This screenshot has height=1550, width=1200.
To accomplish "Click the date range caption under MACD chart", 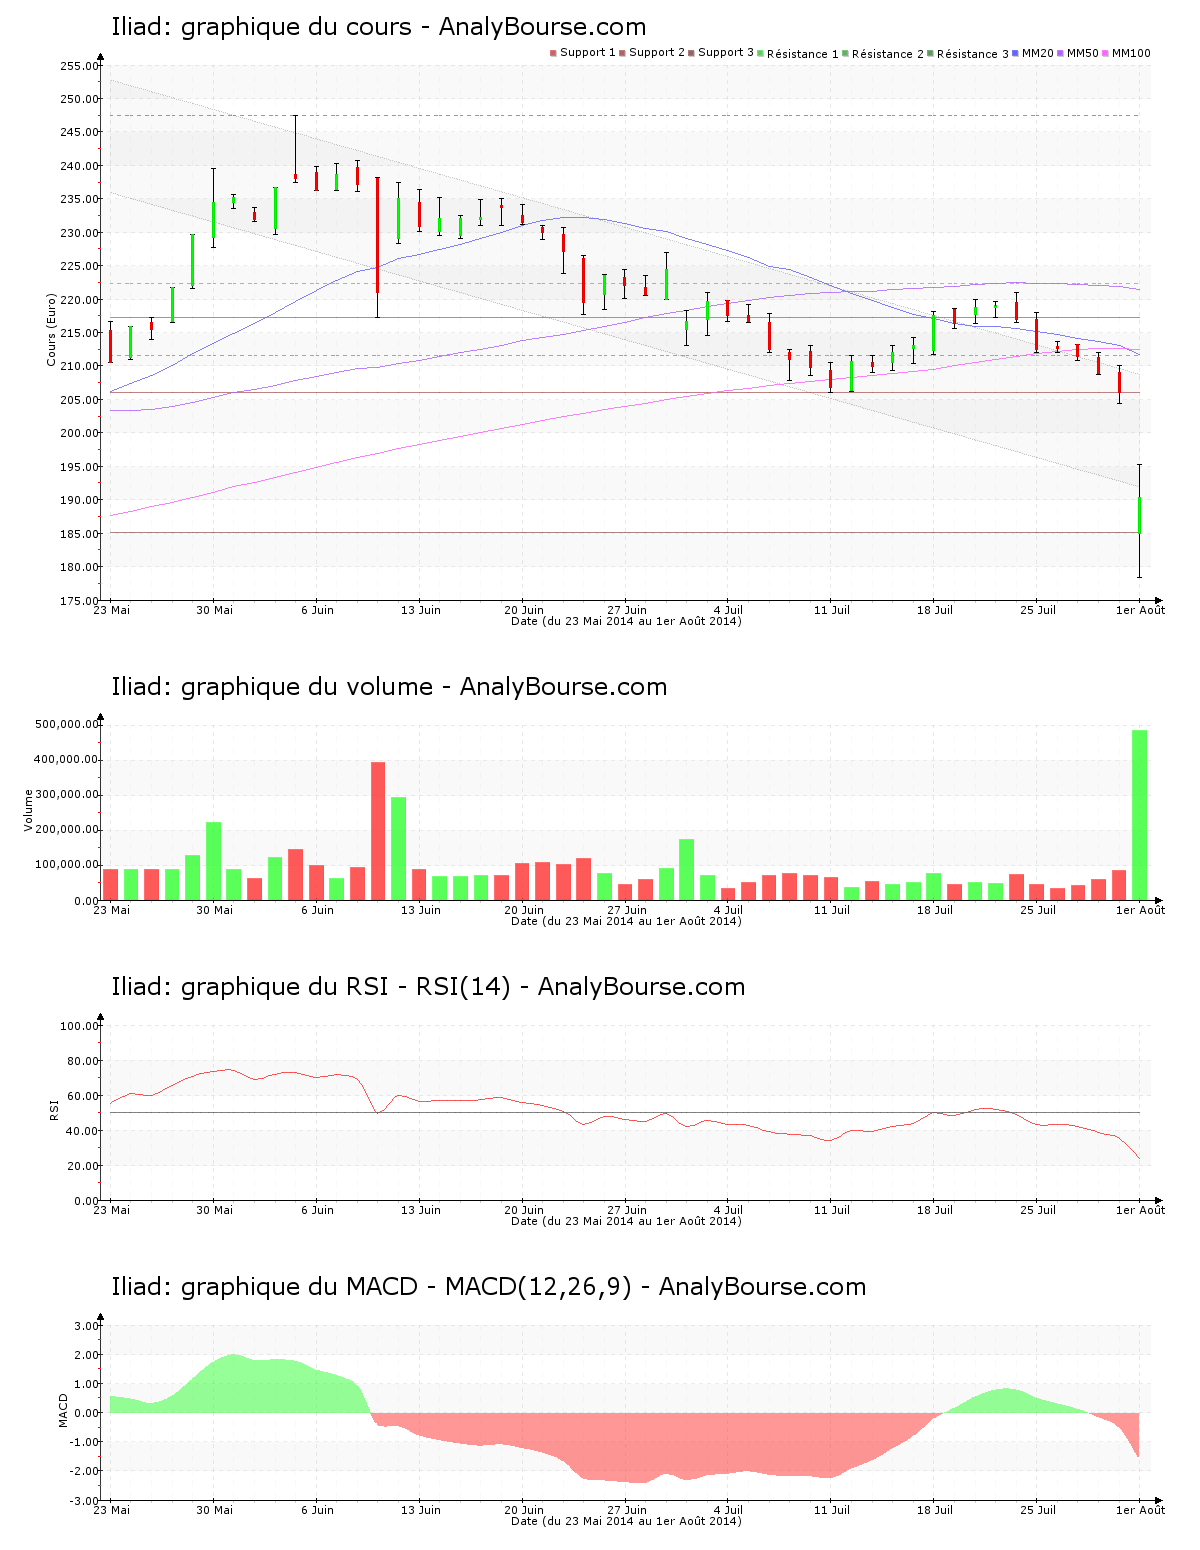I will 626,1521.
